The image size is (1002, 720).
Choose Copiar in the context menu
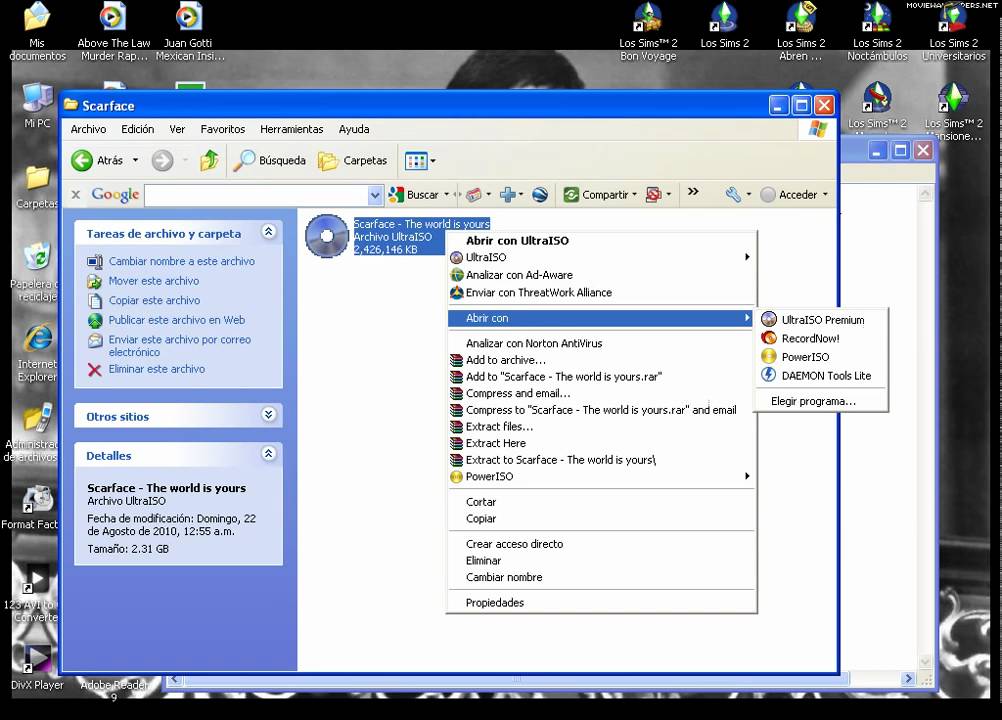point(601,519)
